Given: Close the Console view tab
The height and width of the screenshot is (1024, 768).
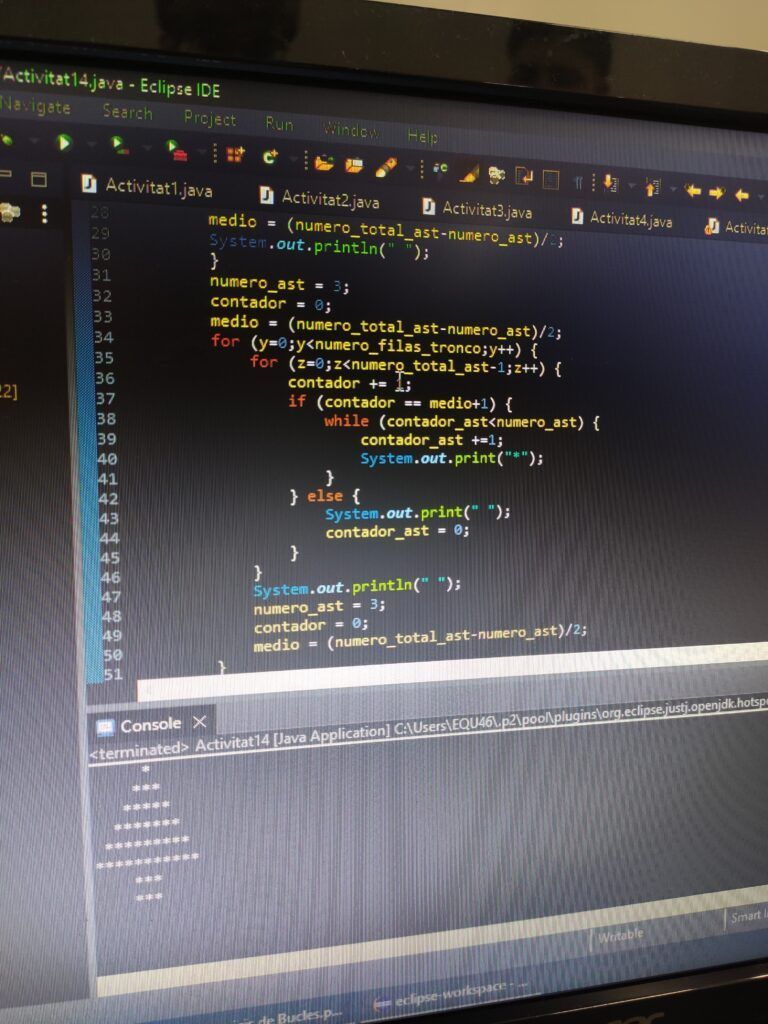Looking at the screenshot, I should [x=199, y=722].
